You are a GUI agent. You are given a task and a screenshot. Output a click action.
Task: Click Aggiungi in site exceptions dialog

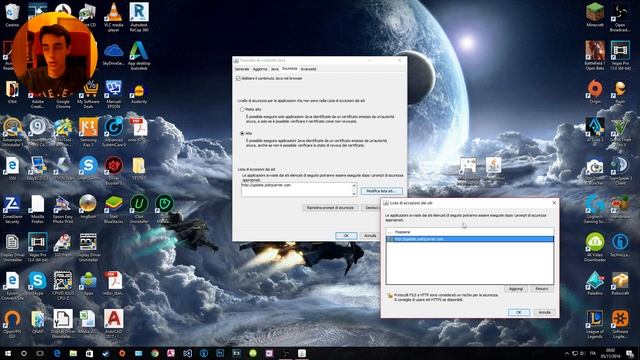tap(516, 289)
